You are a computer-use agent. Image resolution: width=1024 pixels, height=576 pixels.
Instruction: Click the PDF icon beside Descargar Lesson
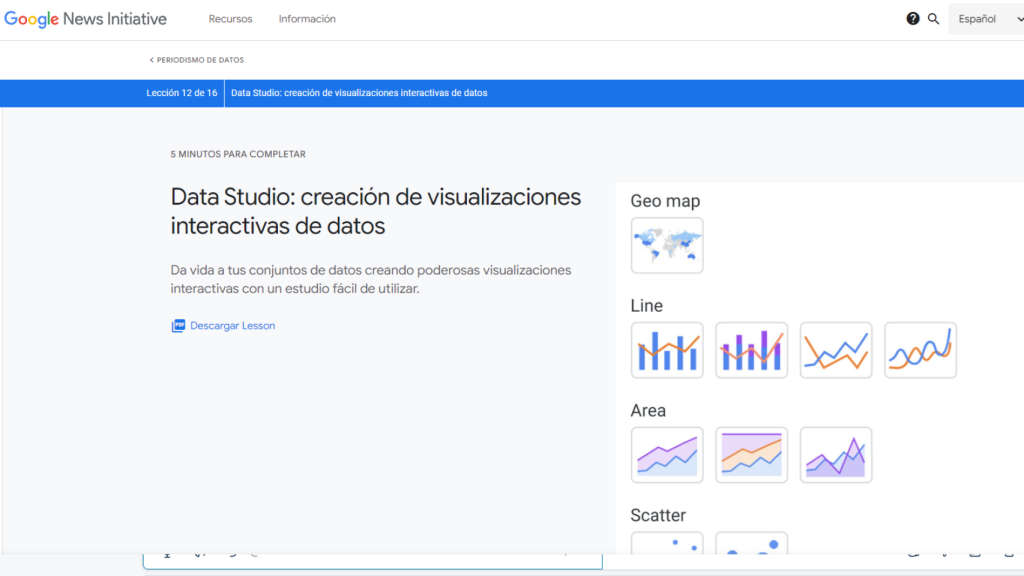click(178, 325)
